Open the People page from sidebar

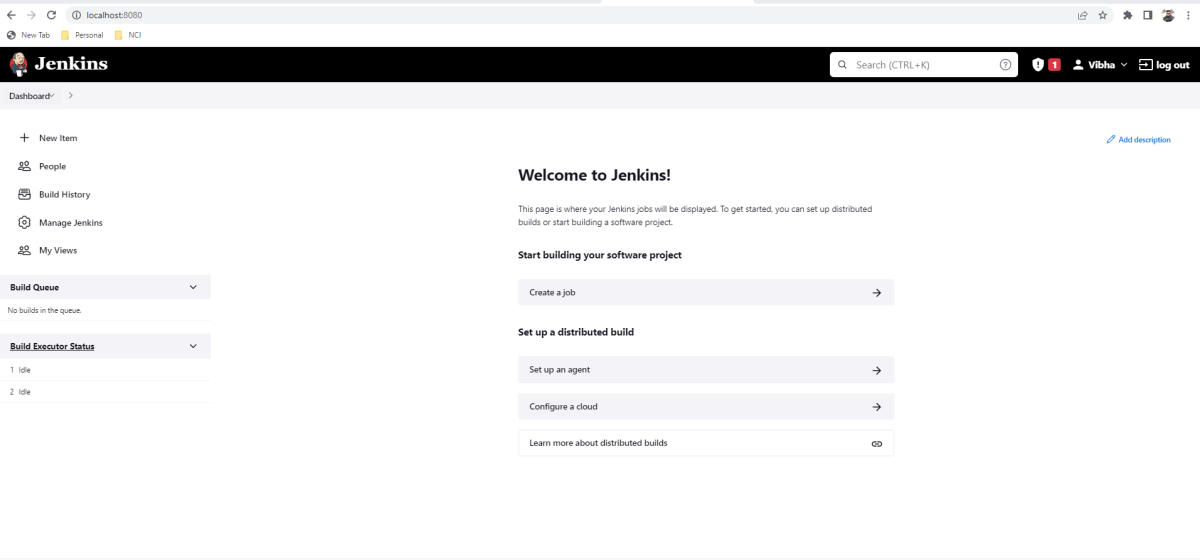[x=52, y=166]
